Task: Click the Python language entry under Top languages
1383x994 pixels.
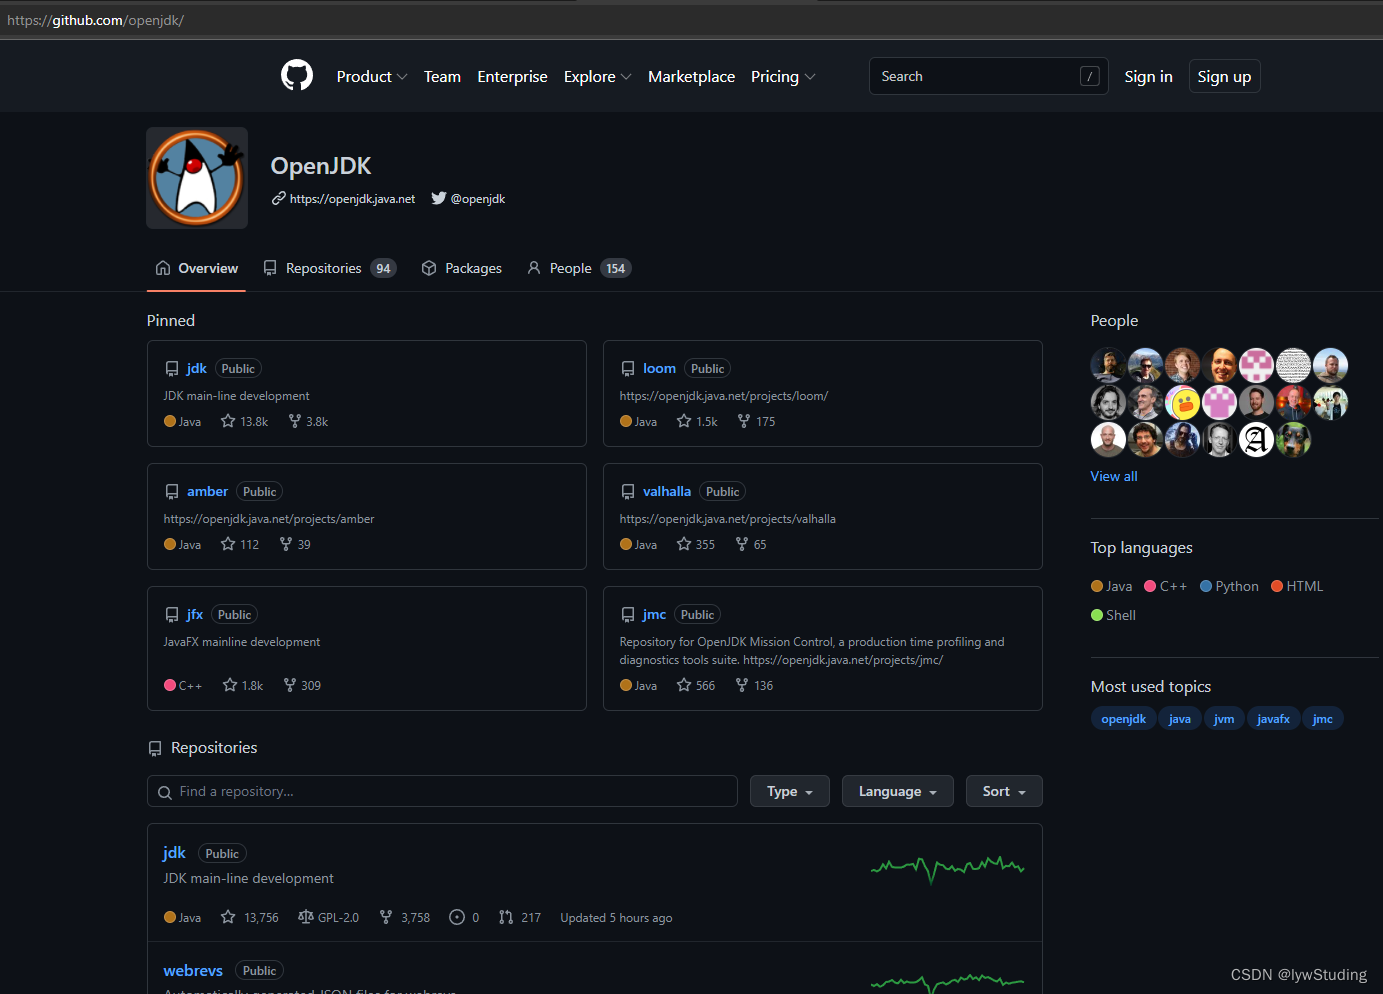Action: 1229,586
